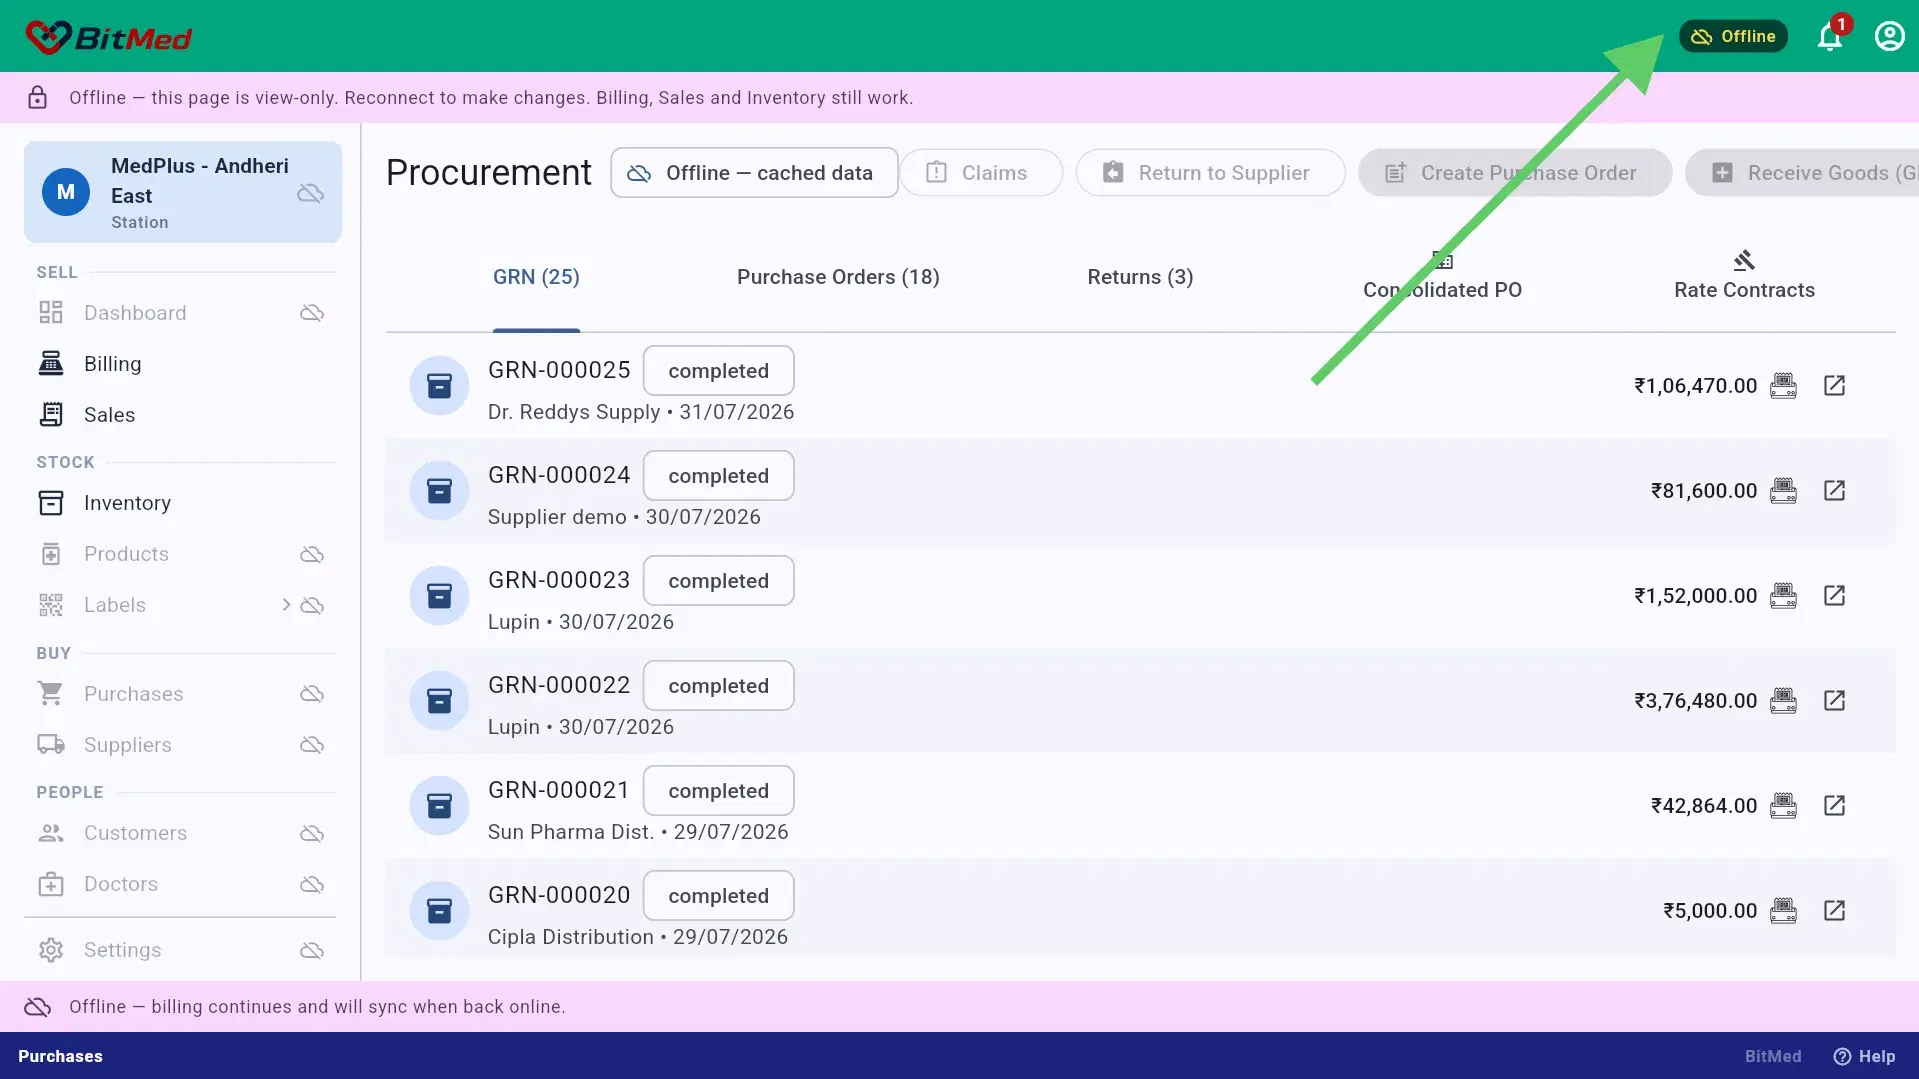Click Create Purchase Order button

[x=1514, y=173]
